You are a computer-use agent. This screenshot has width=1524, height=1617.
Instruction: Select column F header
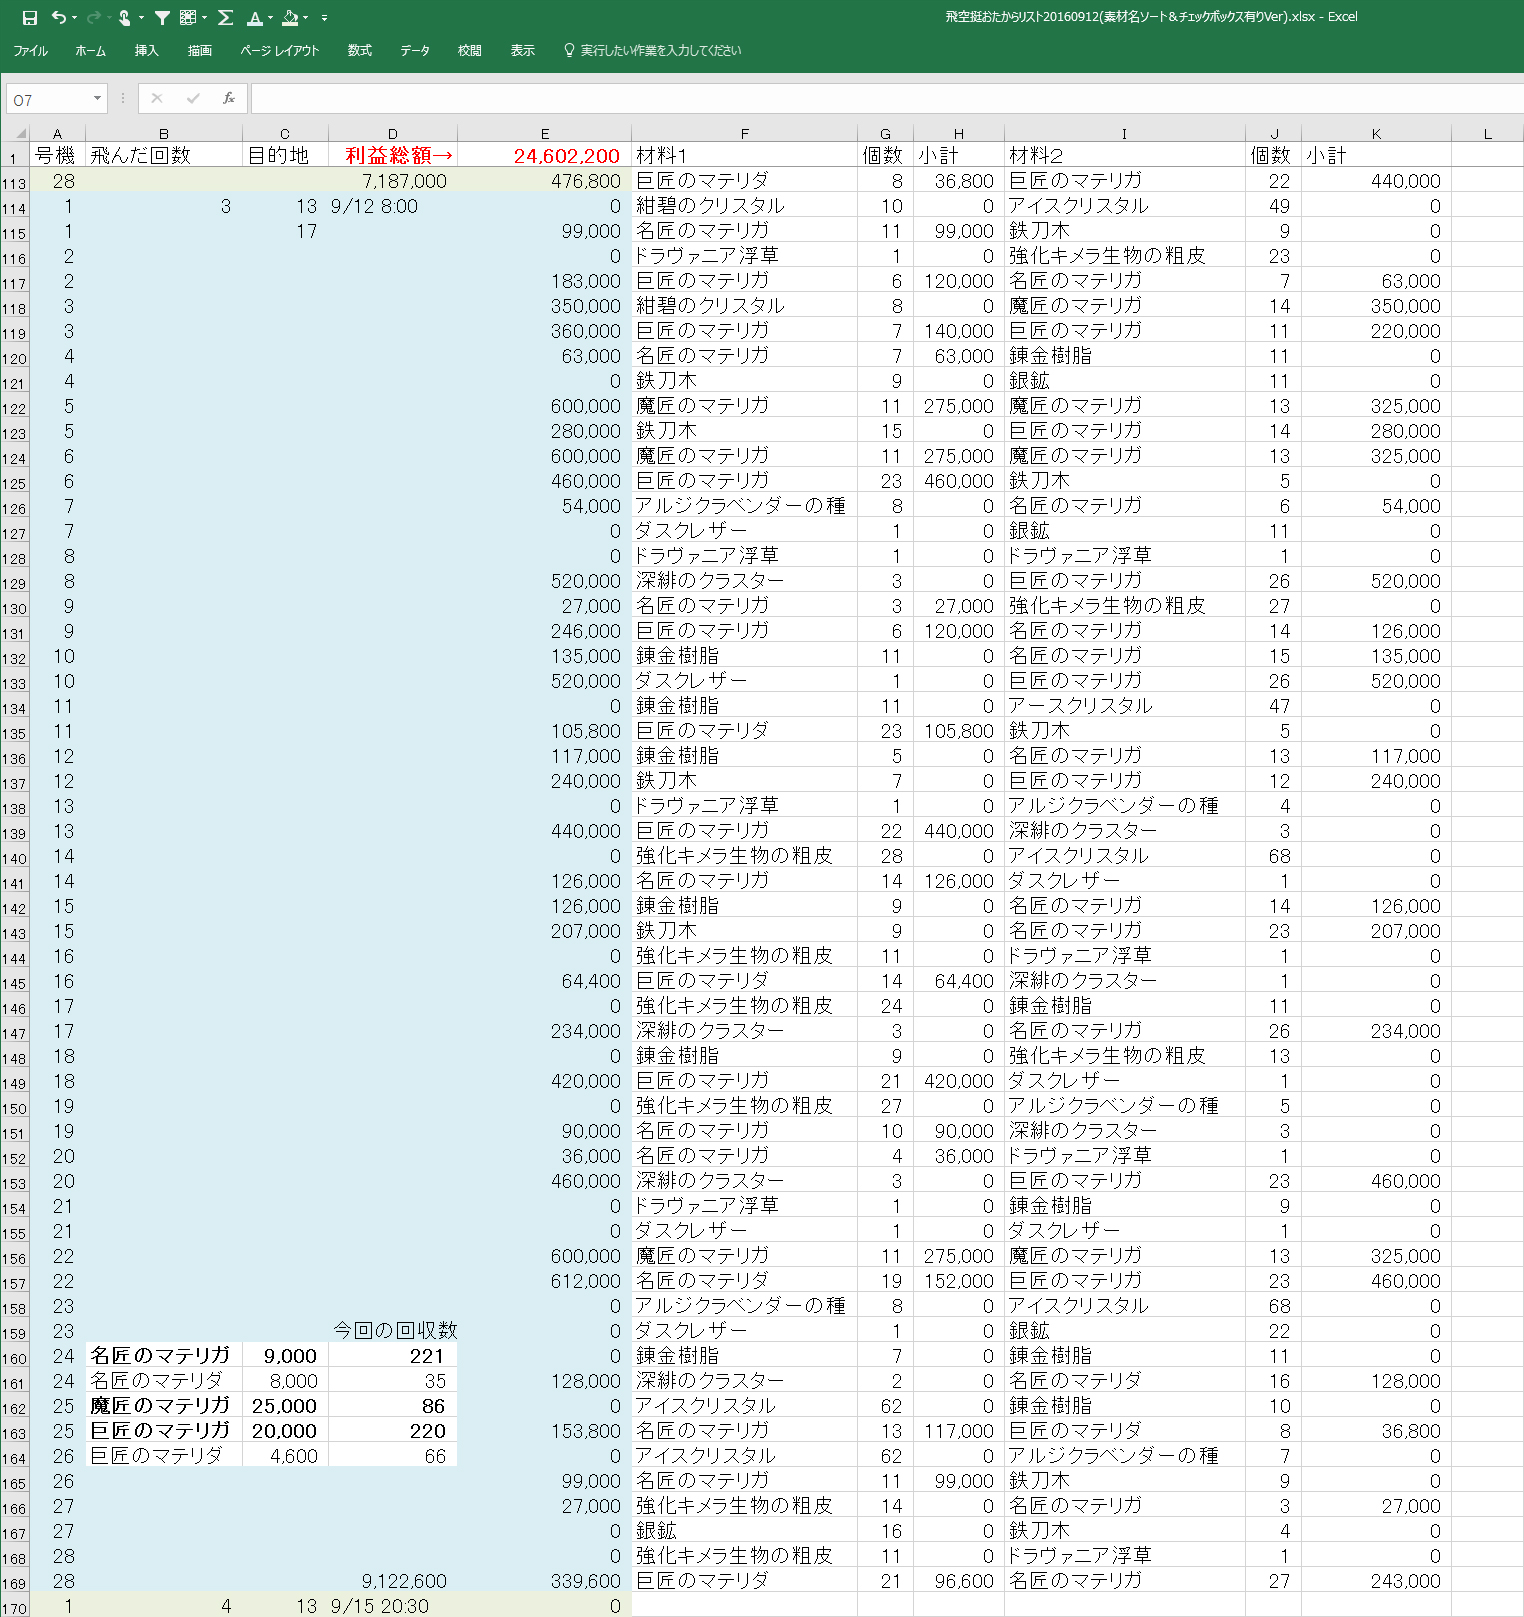pyautogui.click(x=744, y=133)
